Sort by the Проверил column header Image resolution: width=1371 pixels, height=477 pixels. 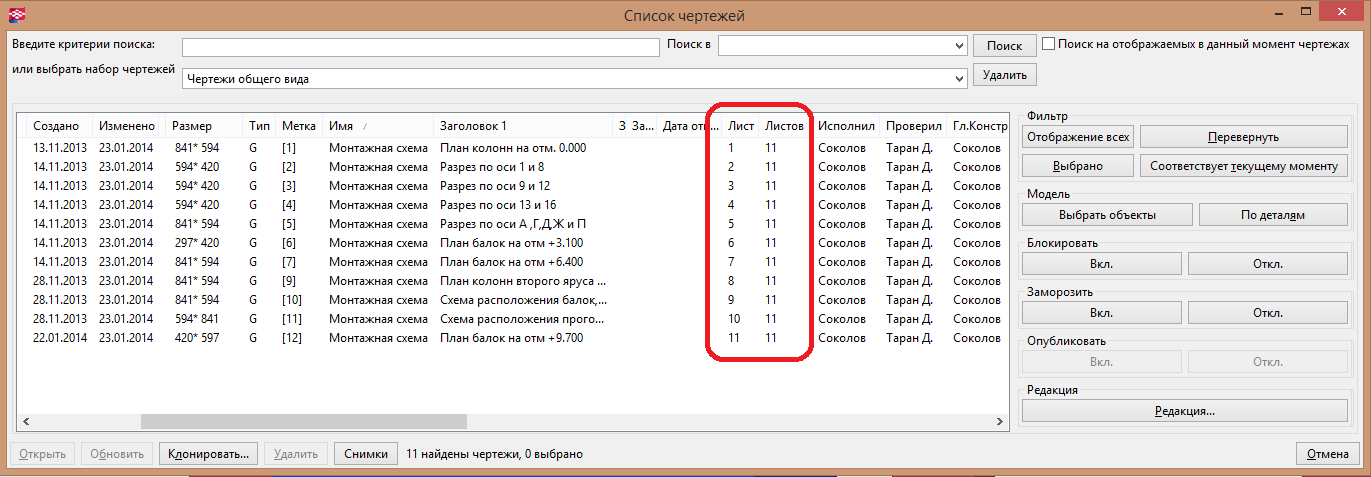coord(914,126)
